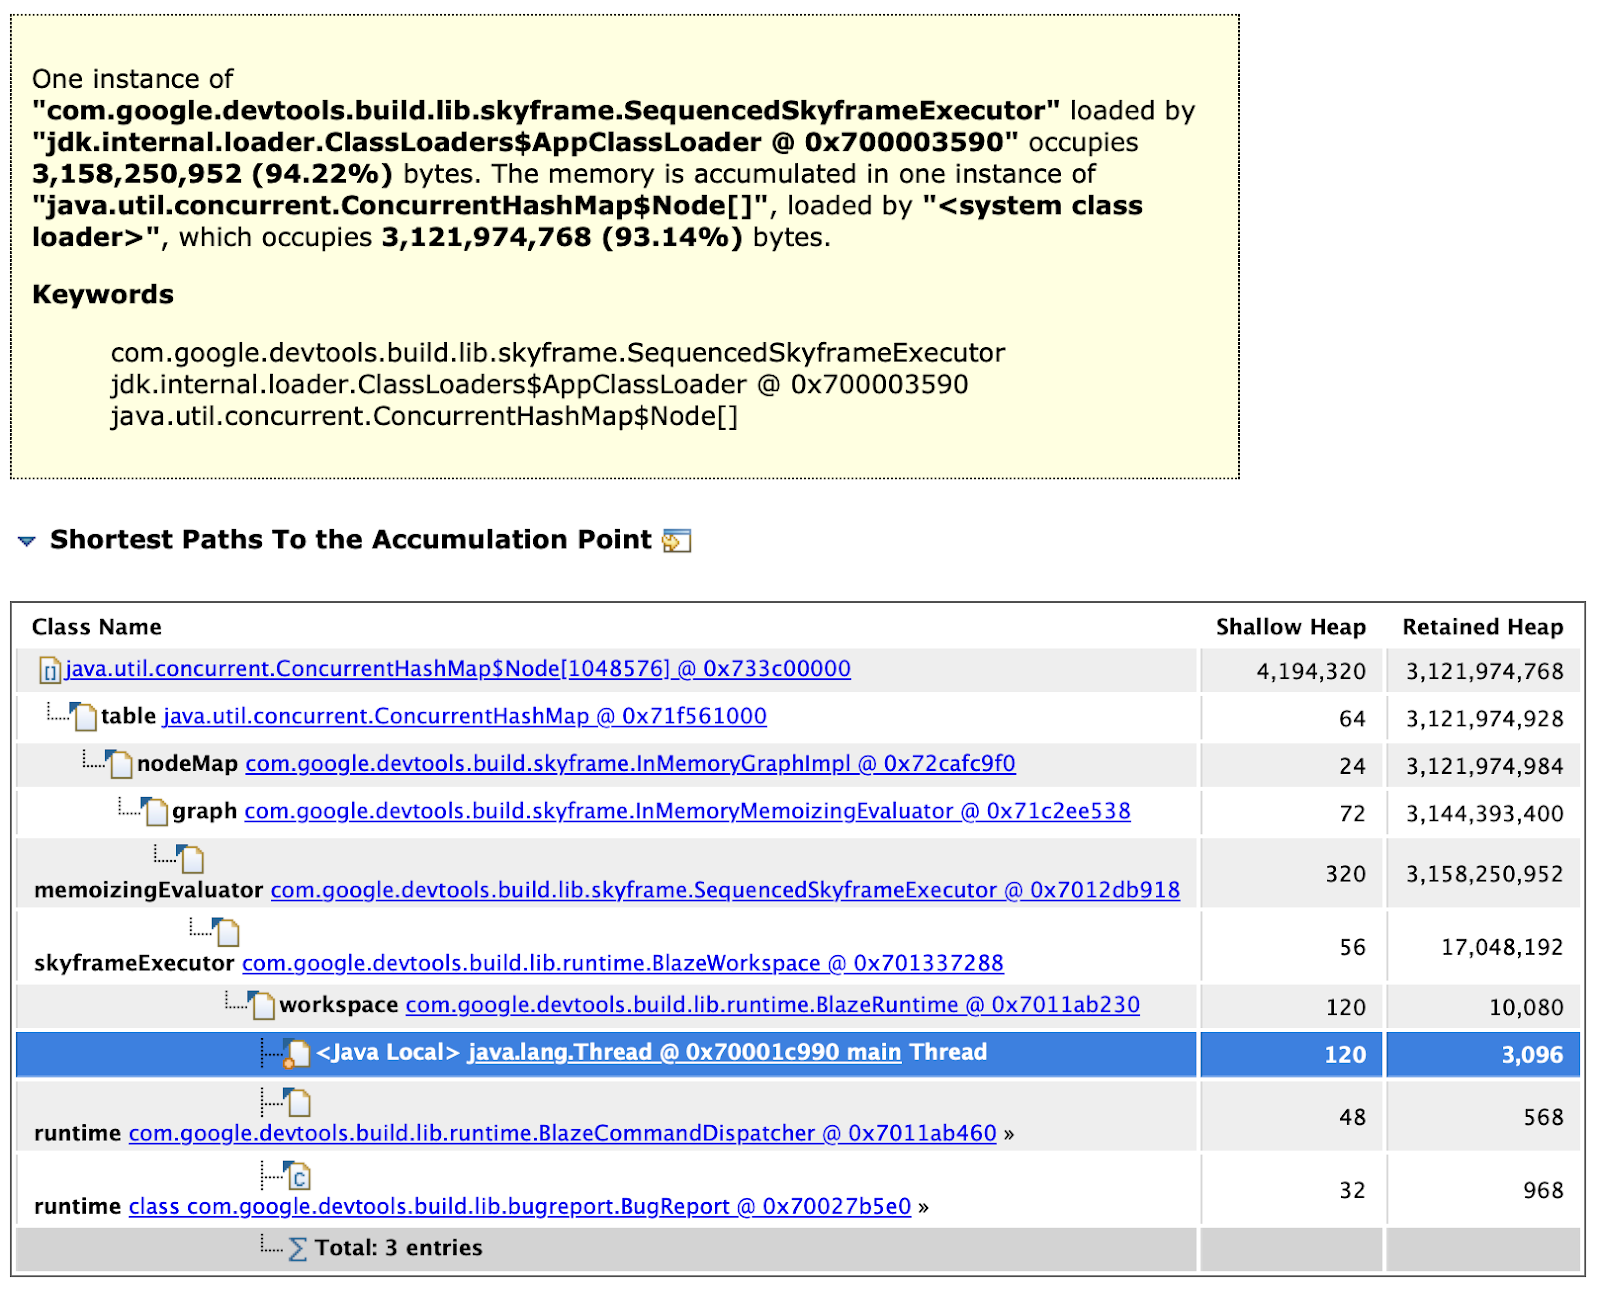Image resolution: width=1600 pixels, height=1291 pixels.
Task: Click the Retained Heap column header
Action: pyautogui.click(x=1482, y=627)
